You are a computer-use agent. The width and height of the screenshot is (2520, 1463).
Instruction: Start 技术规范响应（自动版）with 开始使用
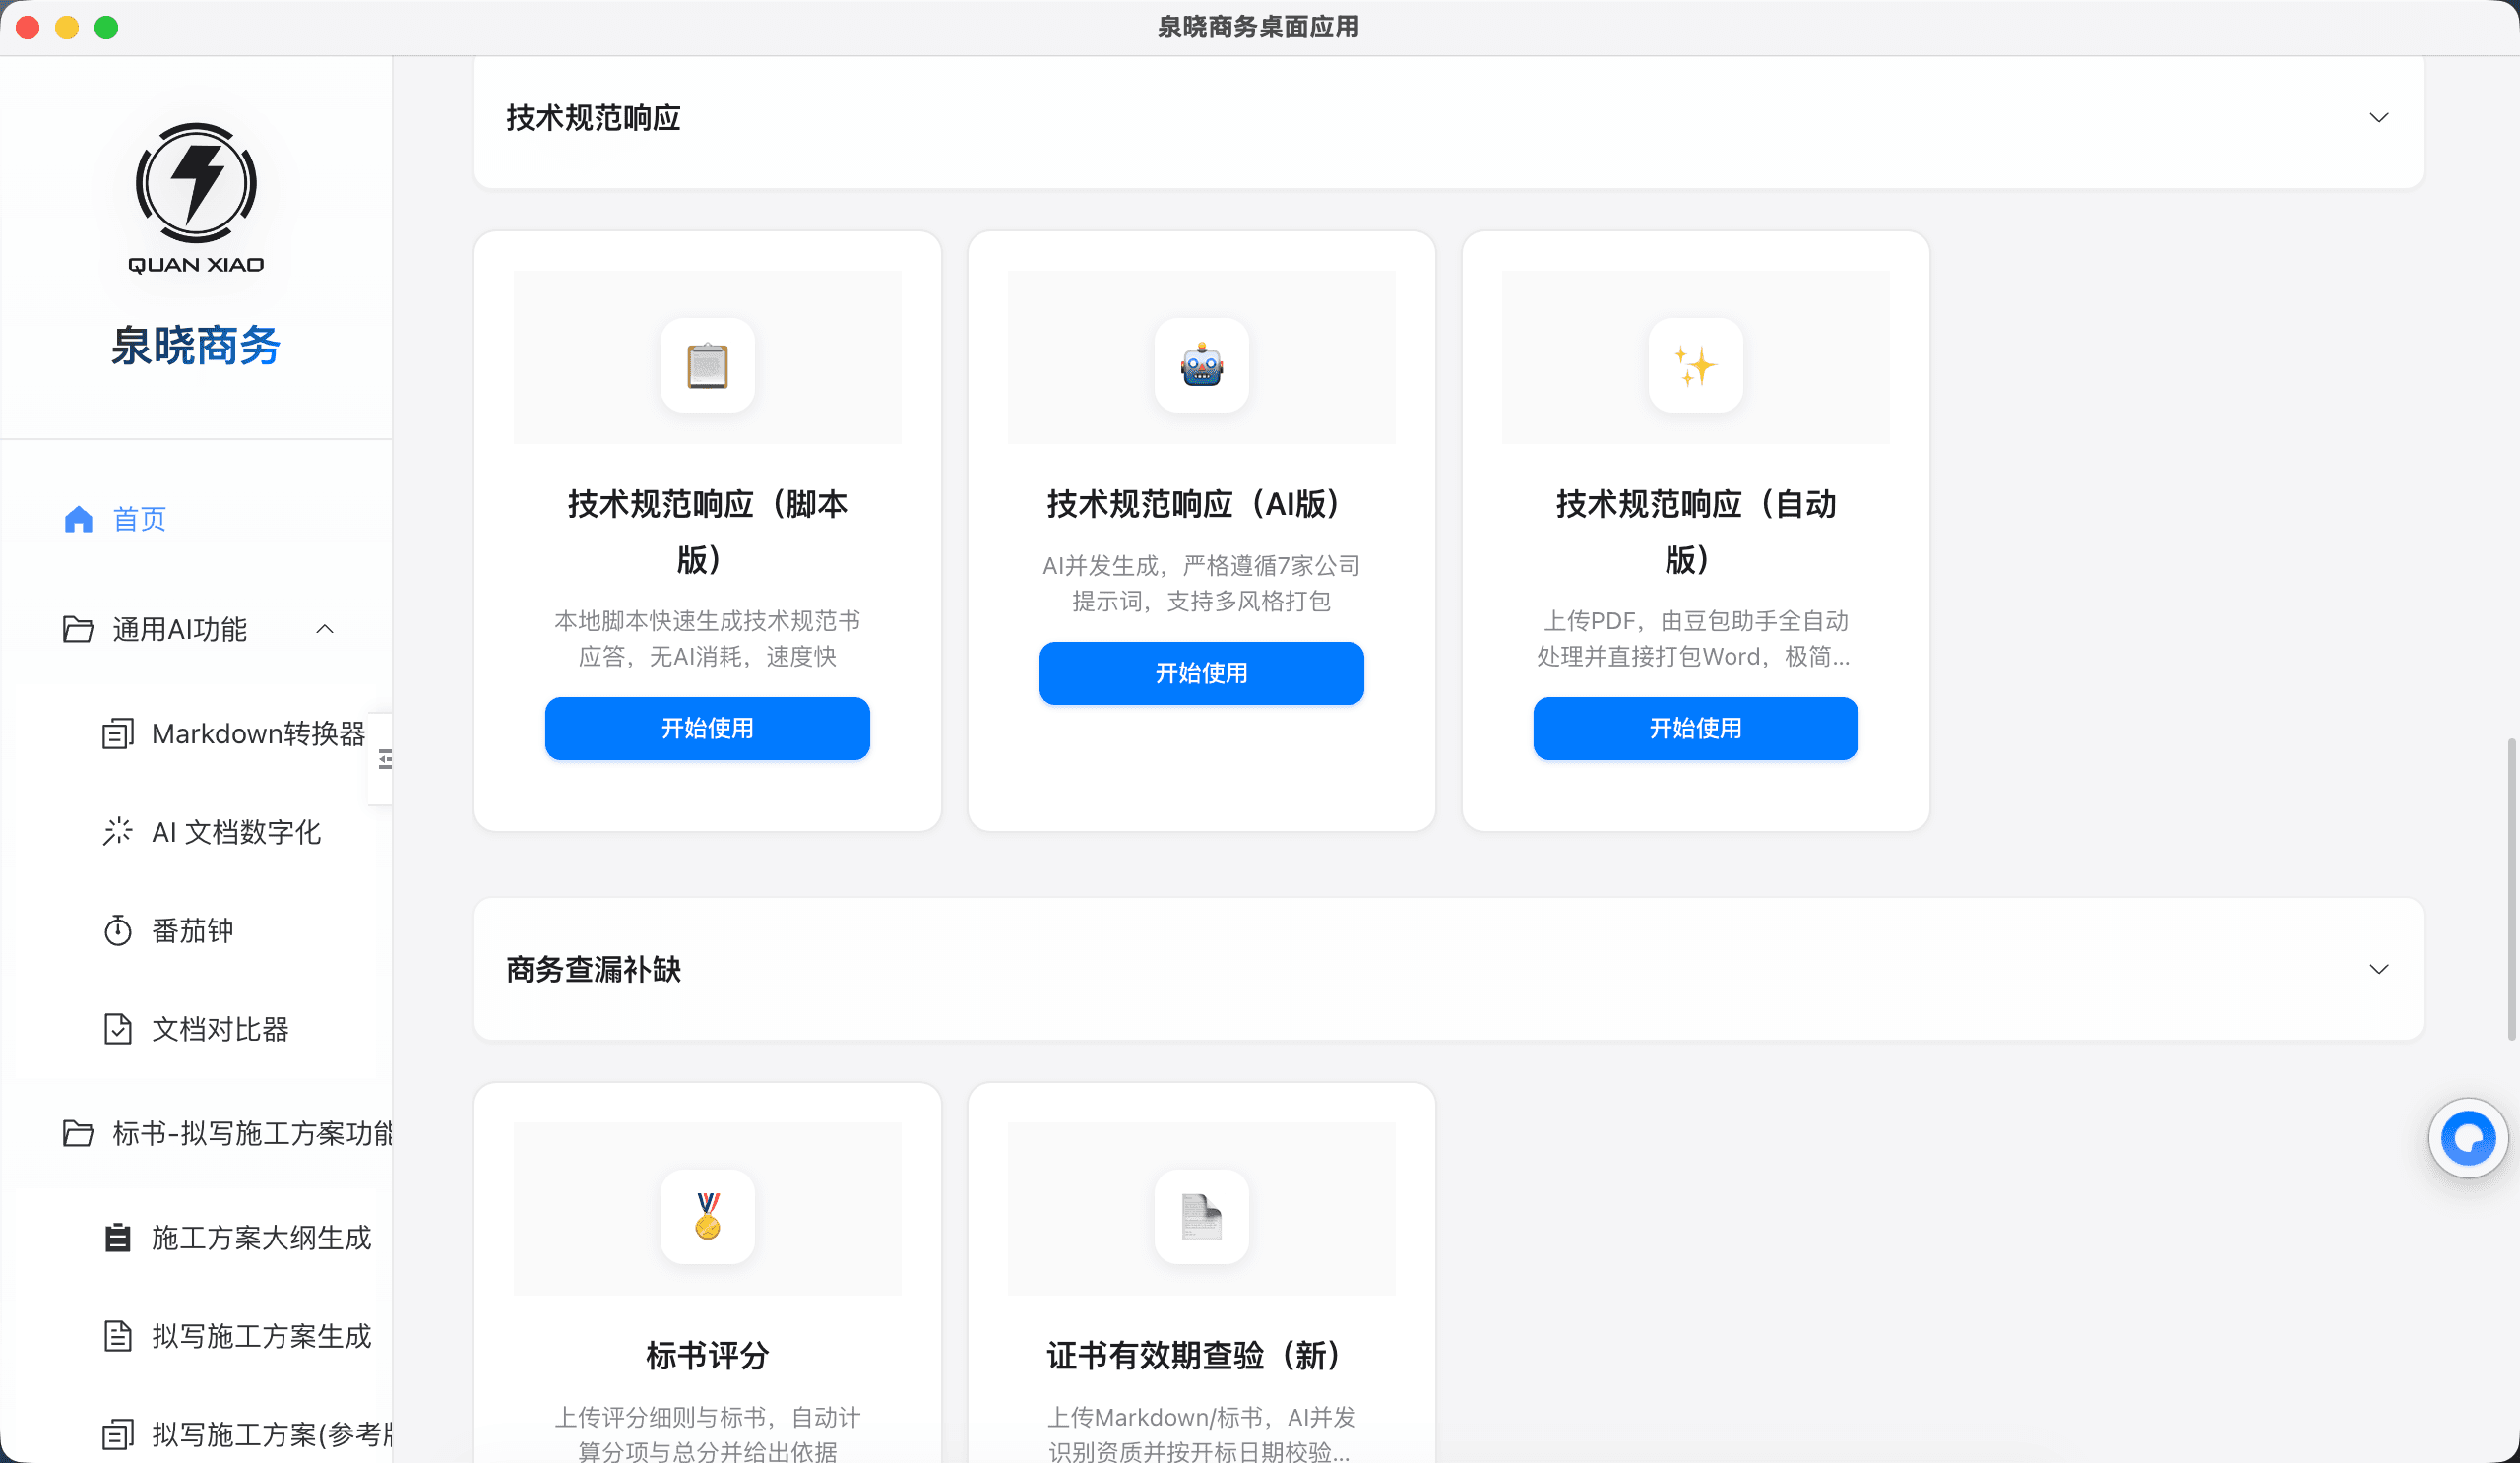1695,728
